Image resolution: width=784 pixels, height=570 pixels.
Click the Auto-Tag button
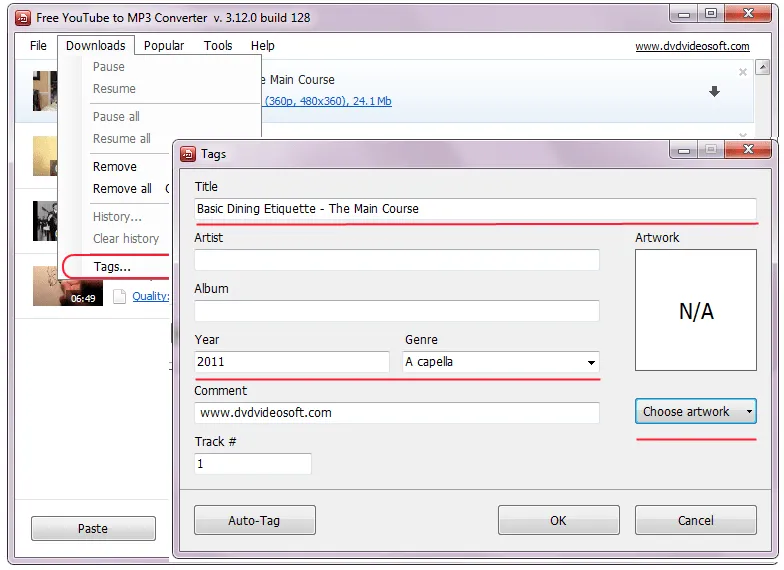click(x=254, y=520)
